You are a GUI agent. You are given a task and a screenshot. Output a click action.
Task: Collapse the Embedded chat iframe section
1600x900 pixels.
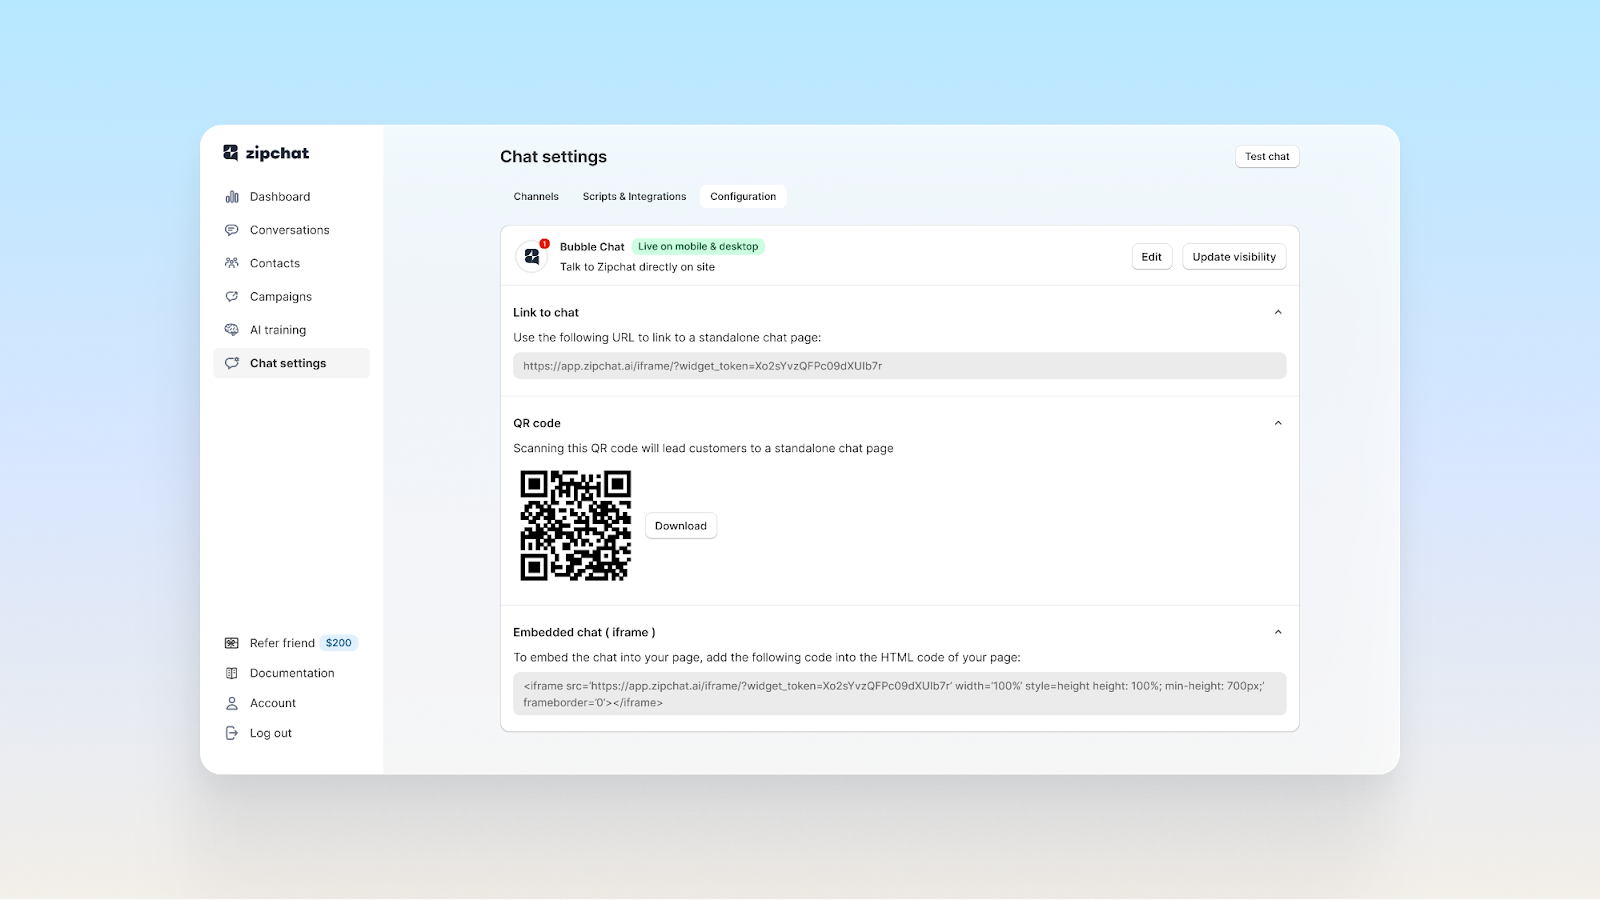pos(1277,631)
